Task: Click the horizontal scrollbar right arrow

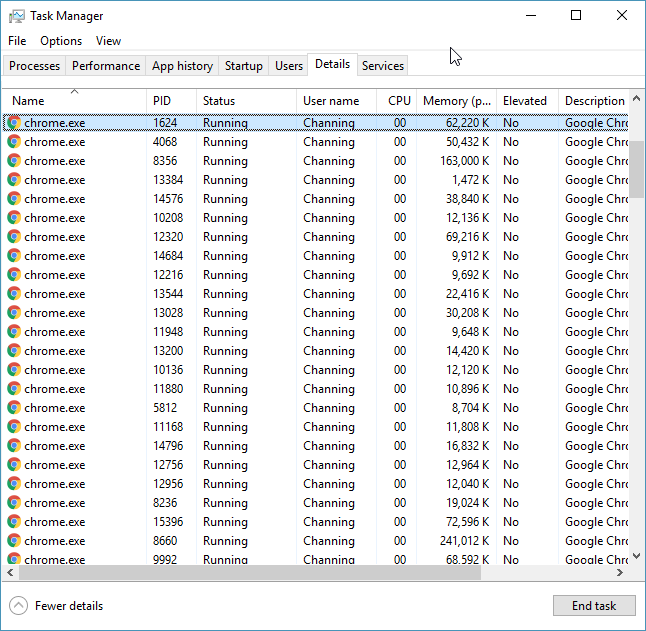Action: [620, 573]
